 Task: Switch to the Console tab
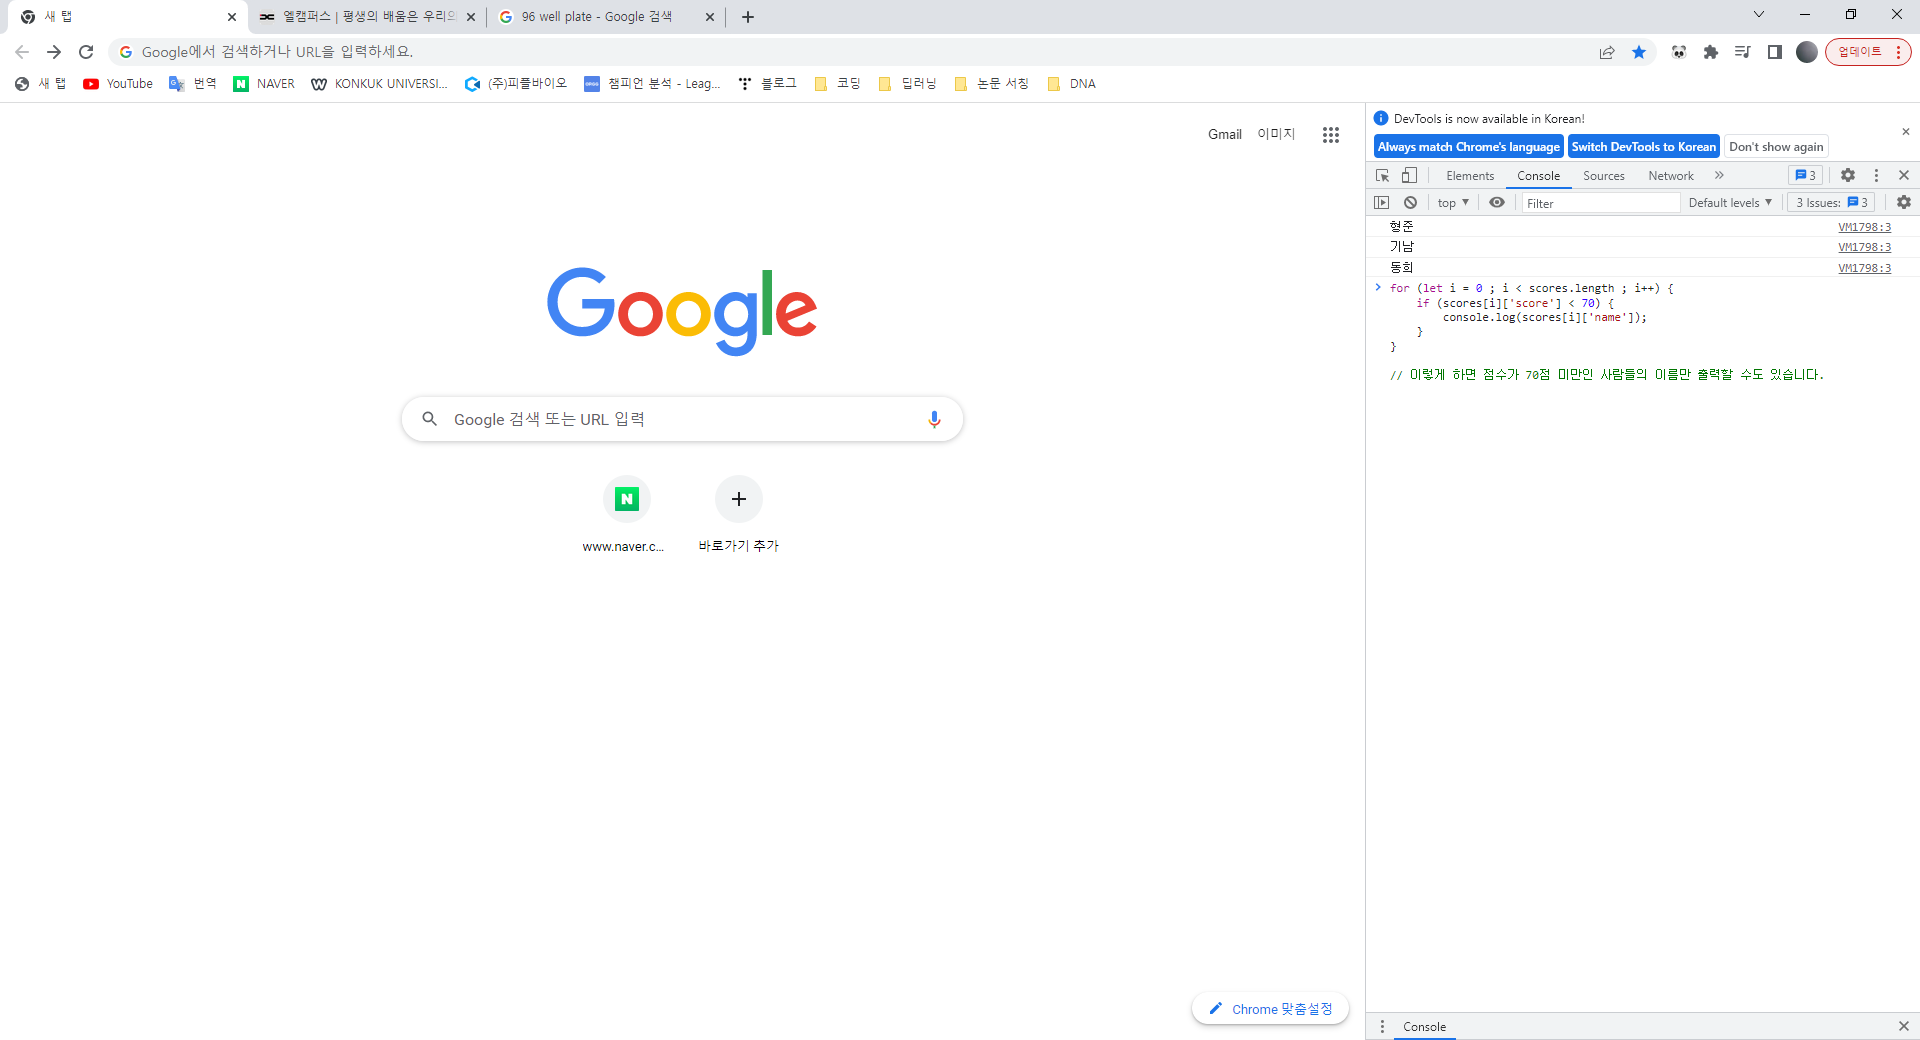pos(1538,176)
